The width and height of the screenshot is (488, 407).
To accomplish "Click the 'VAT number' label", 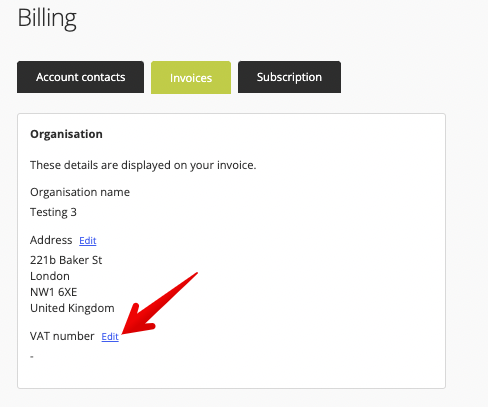I will point(62,336).
